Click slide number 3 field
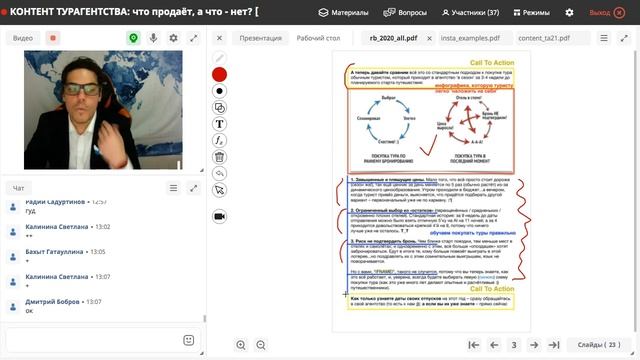 point(514,345)
